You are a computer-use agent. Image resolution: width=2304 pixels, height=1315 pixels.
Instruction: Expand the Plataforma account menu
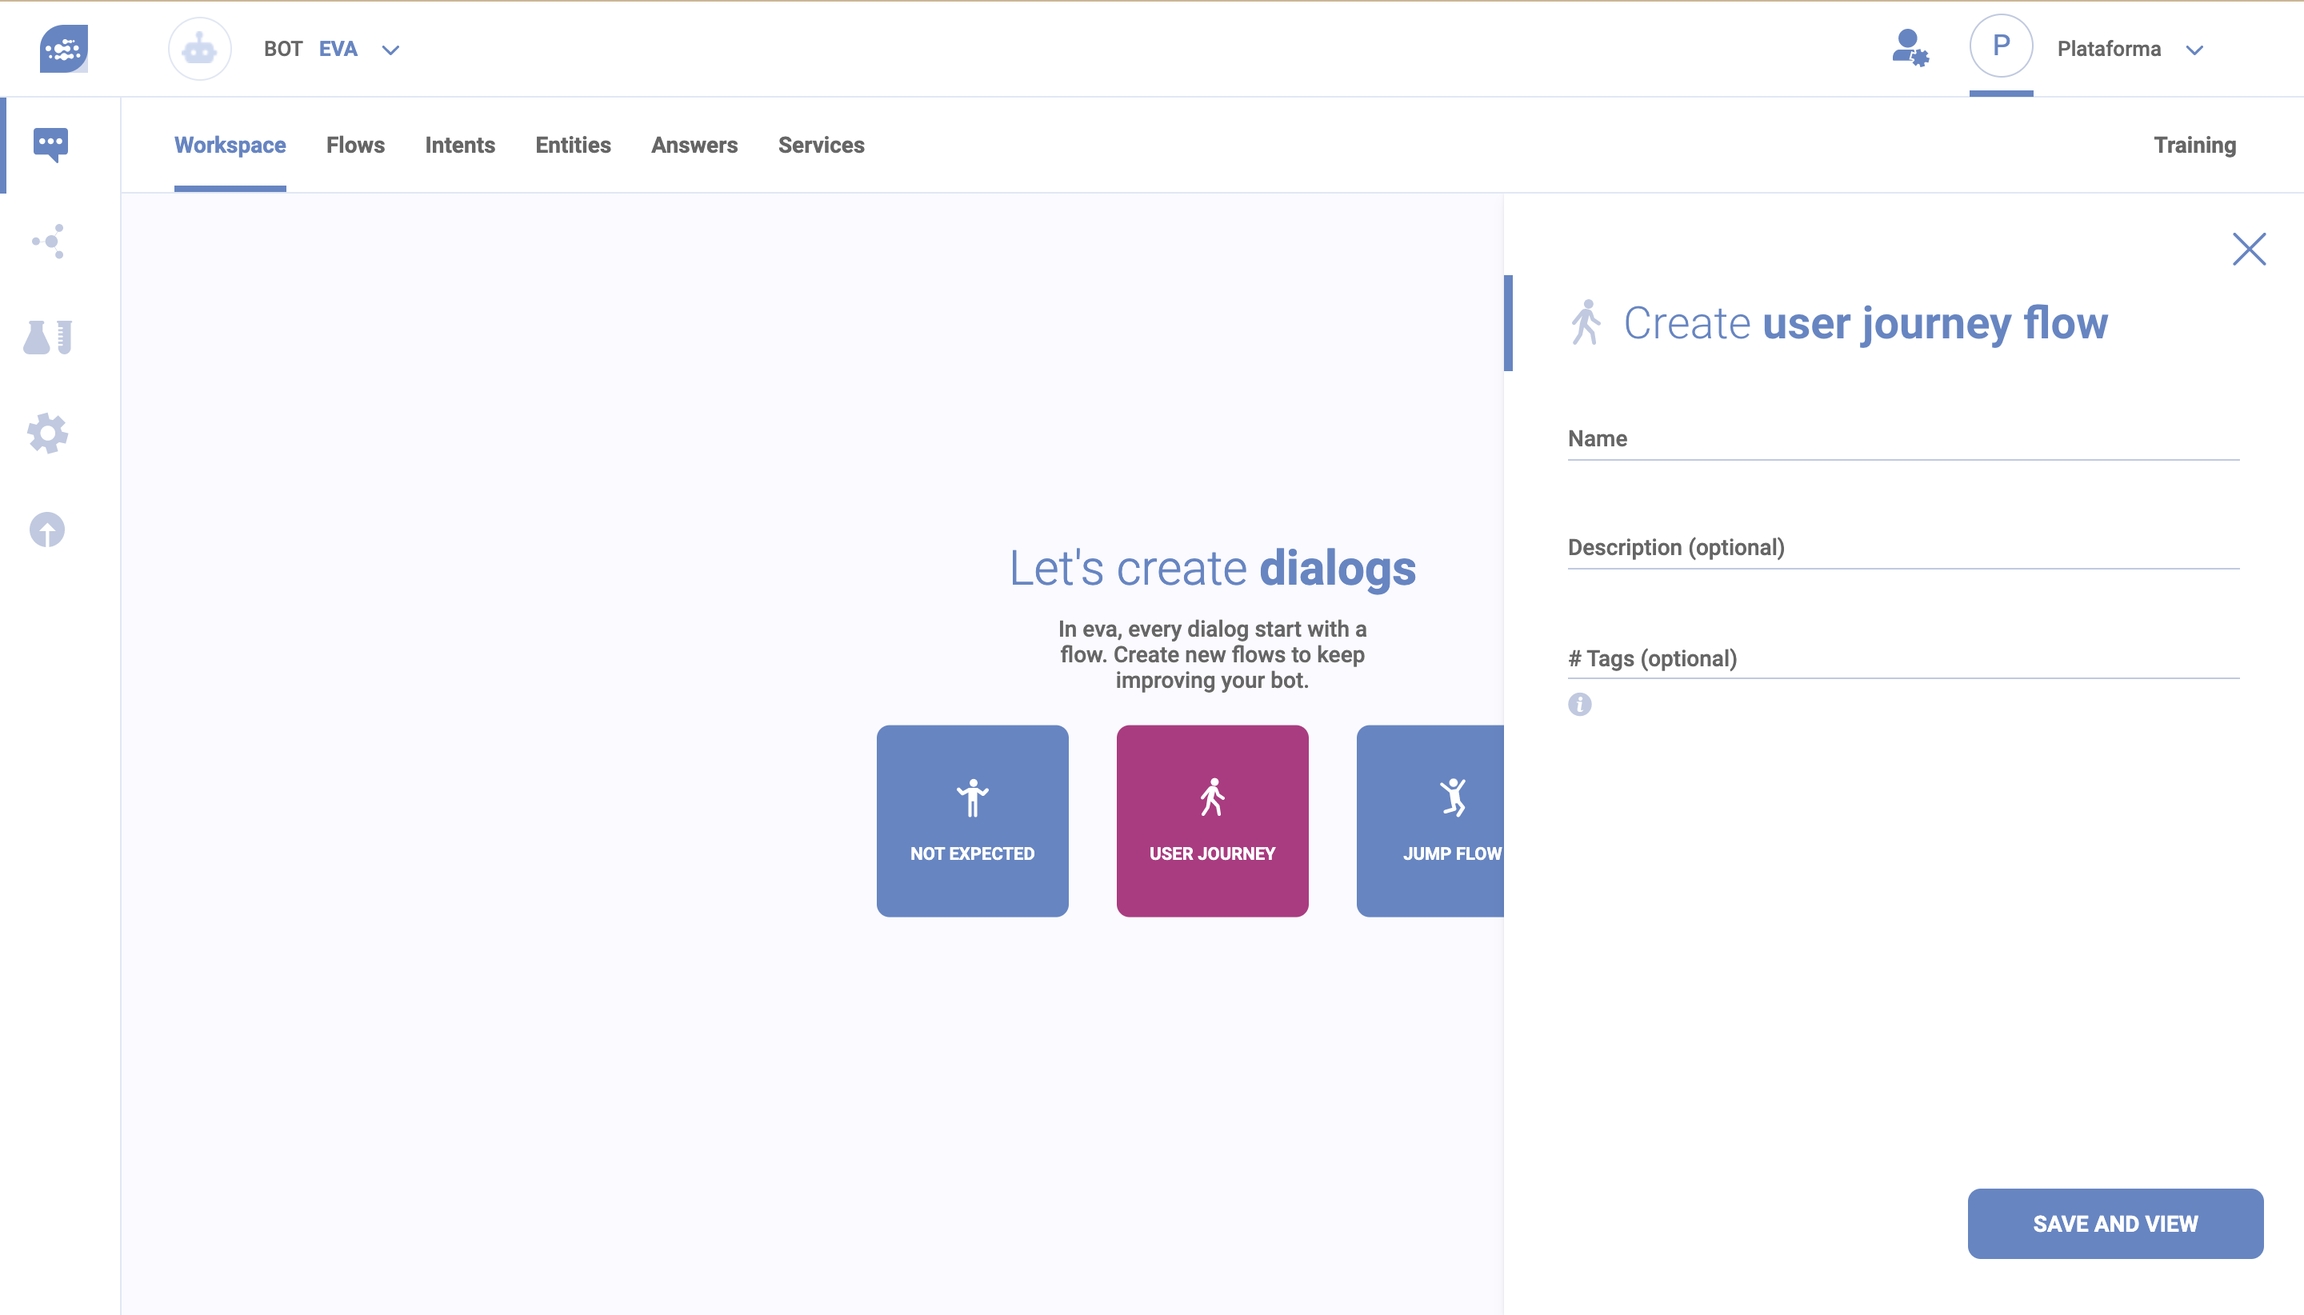(x=2194, y=50)
